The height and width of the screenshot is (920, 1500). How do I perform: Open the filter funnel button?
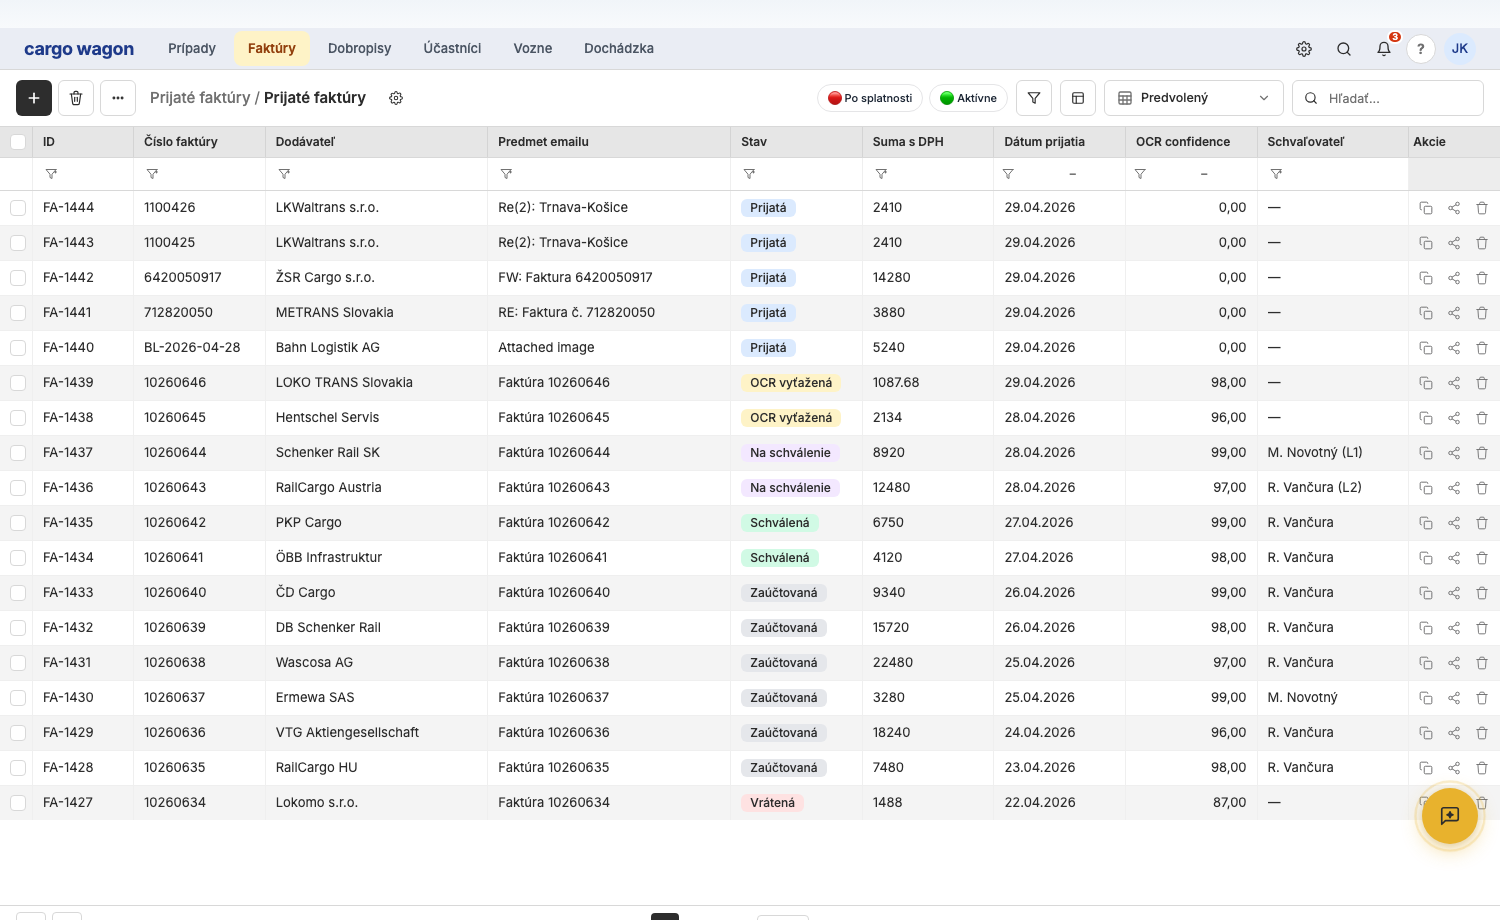[1034, 98]
